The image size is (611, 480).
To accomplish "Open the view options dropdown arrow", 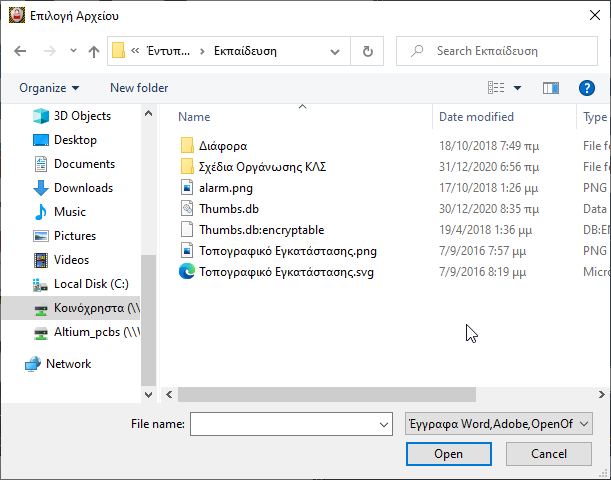I will pyautogui.click(x=517, y=88).
